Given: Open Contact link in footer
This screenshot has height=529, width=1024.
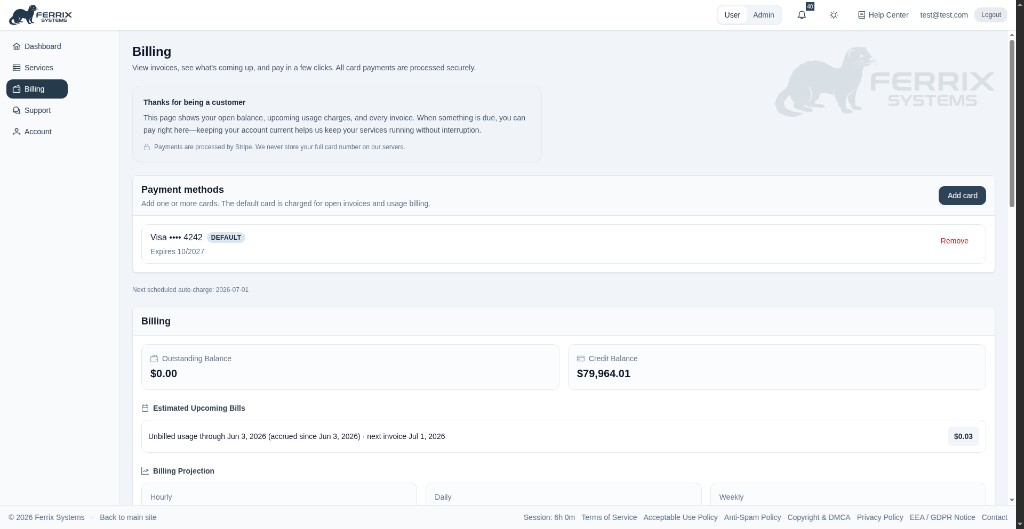Looking at the screenshot, I should point(994,517).
